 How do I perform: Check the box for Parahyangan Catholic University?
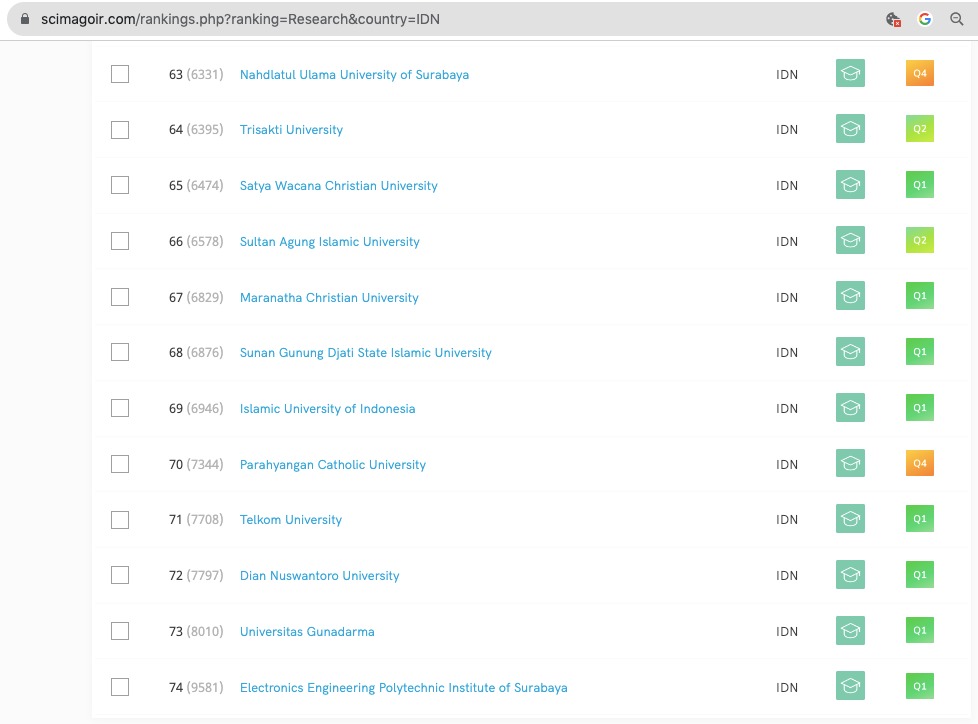[x=120, y=464]
